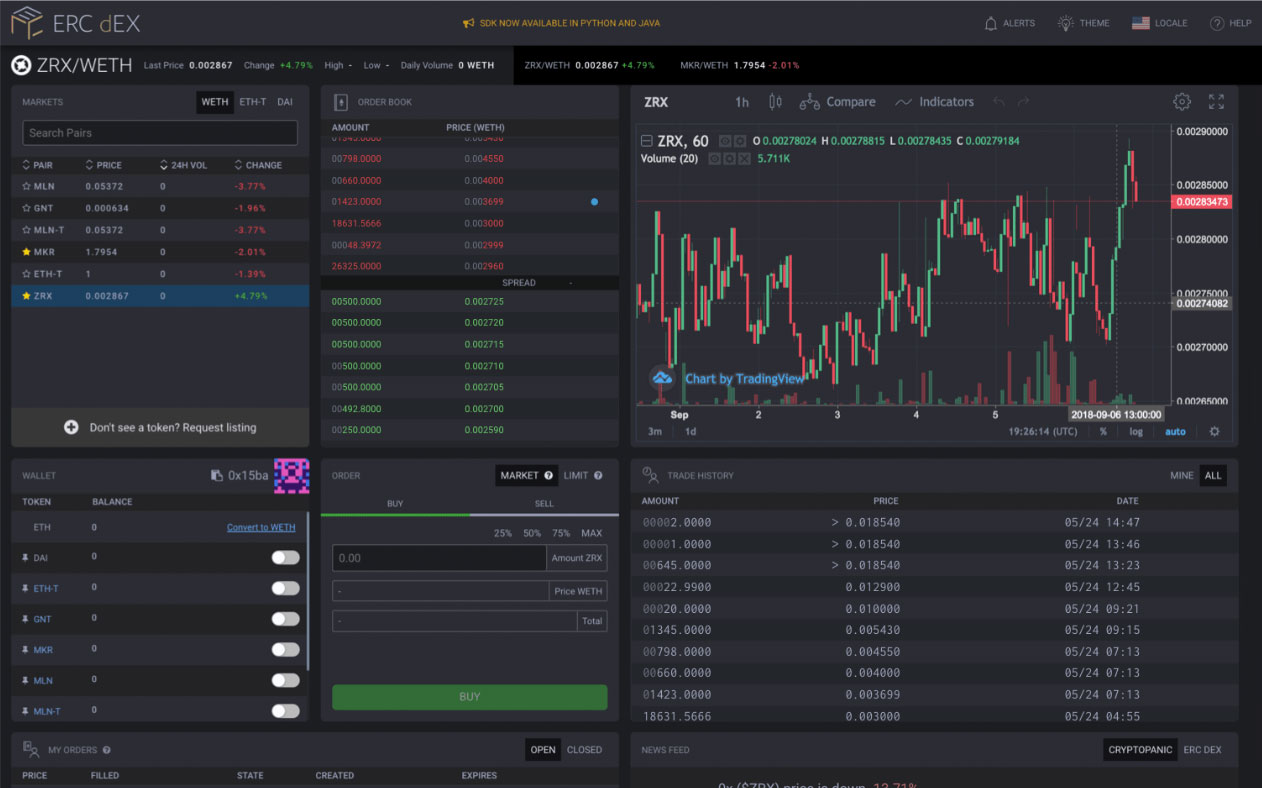
Task: Sort markets by the Price column
Action: pos(104,165)
